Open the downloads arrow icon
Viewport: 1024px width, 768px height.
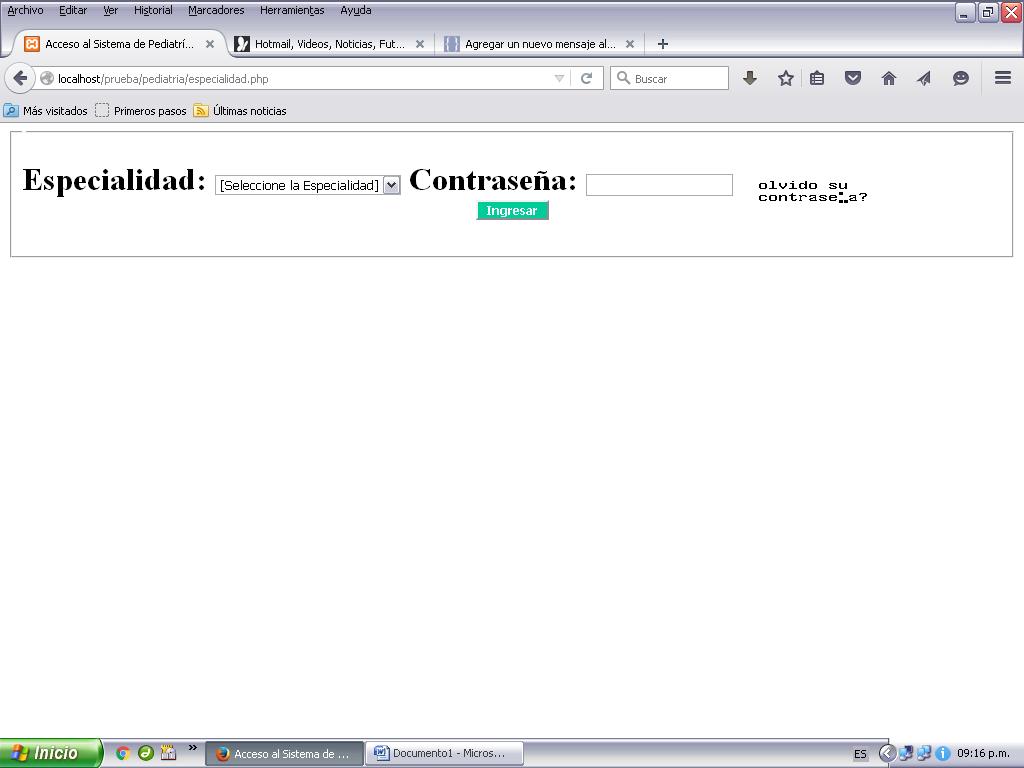pyautogui.click(x=750, y=78)
